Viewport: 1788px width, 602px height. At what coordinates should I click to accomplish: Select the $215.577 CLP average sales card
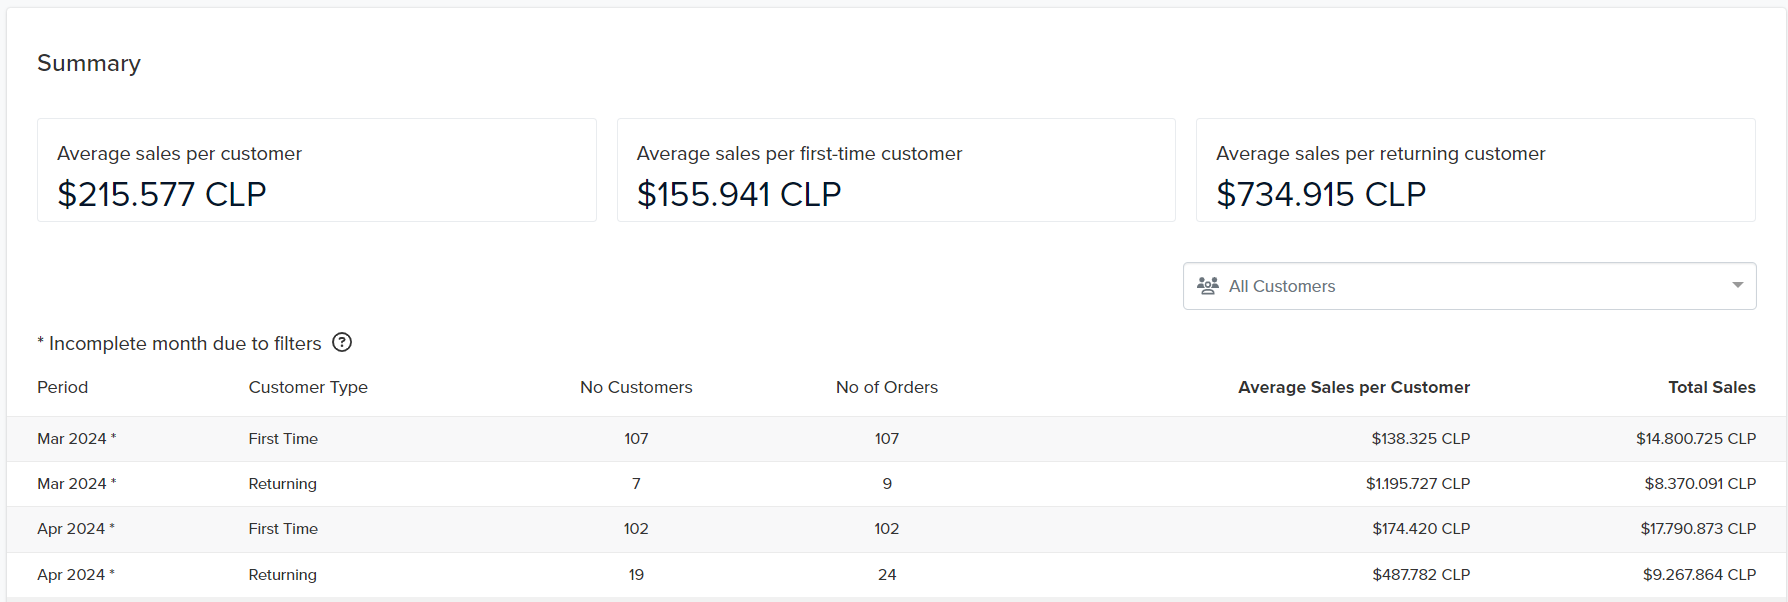[x=316, y=170]
